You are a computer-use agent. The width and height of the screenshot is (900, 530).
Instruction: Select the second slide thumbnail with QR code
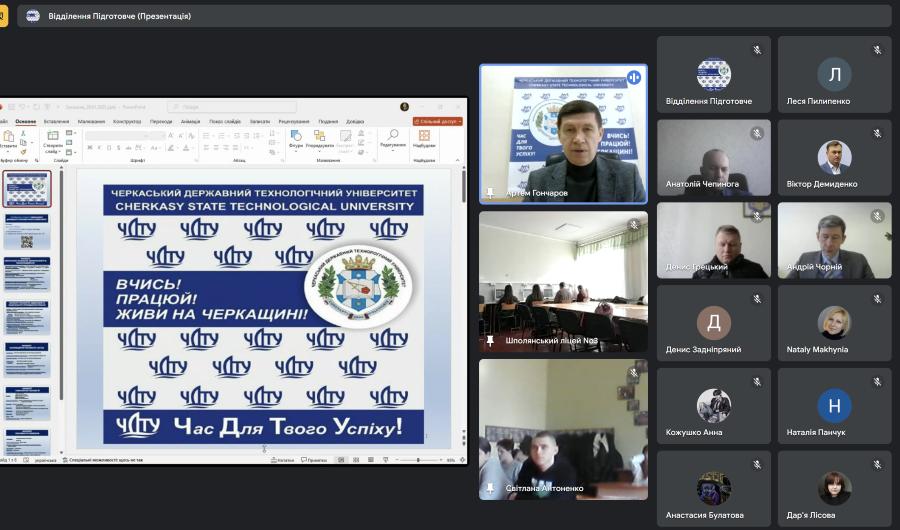point(27,232)
